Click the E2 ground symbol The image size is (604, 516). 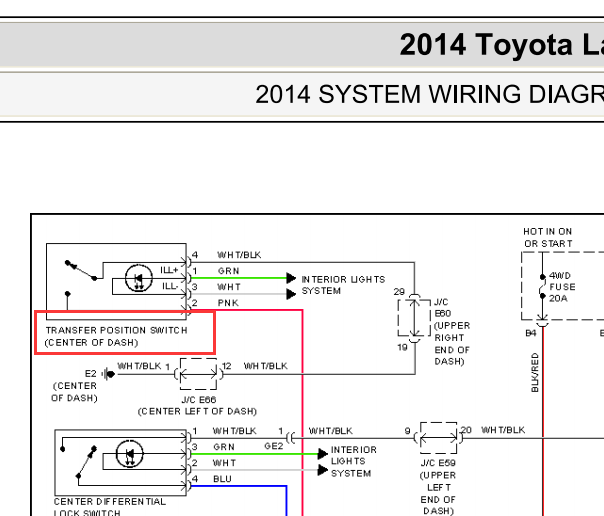point(109,374)
